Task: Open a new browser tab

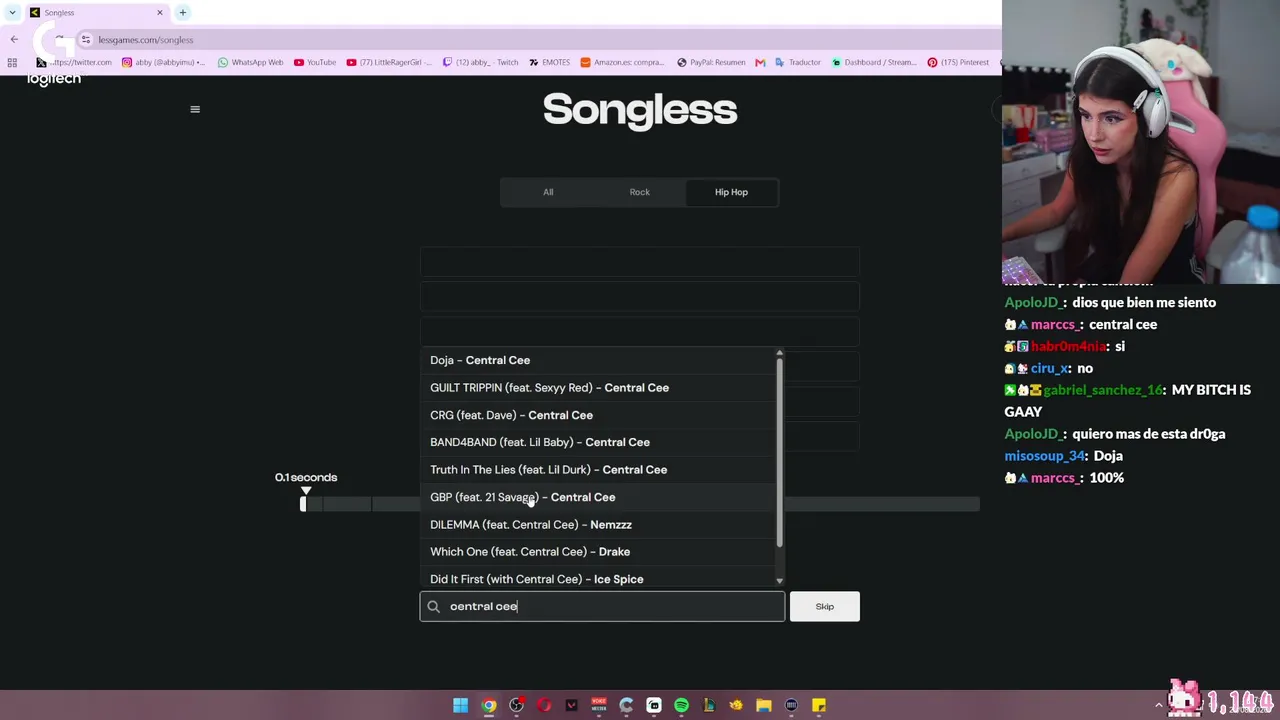Action: click(x=183, y=12)
